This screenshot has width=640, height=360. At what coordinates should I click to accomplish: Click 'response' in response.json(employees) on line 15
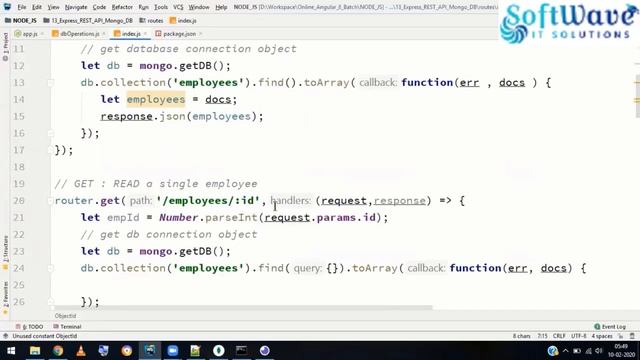[127, 116]
